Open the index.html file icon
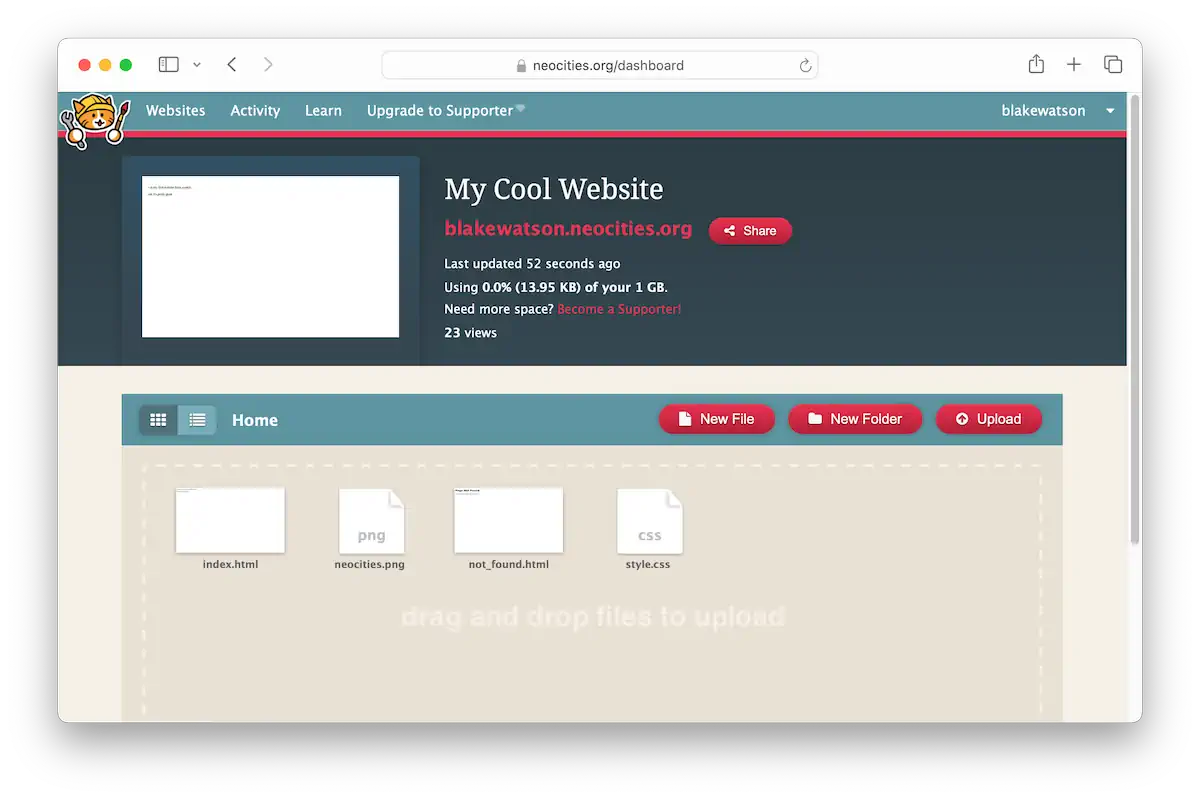This screenshot has height=799, width=1199. pyautogui.click(x=229, y=519)
